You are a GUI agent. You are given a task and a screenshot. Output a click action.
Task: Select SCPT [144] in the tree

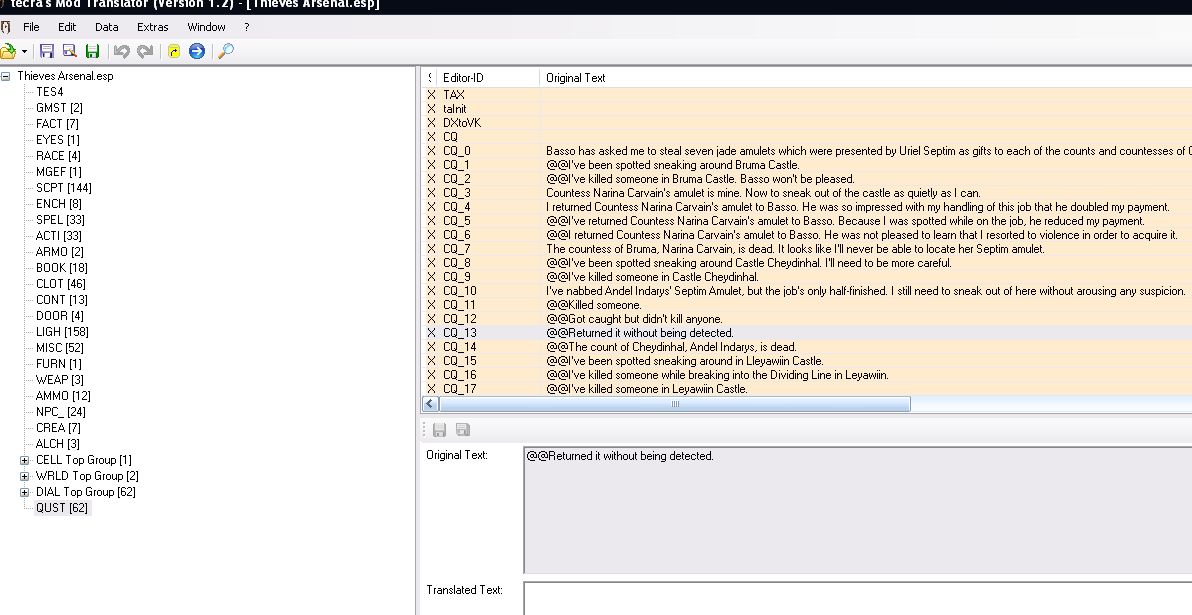pos(64,188)
